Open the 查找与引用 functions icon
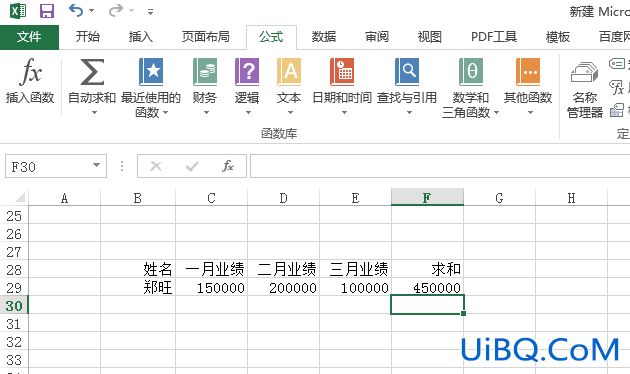This screenshot has width=630, height=374. click(407, 72)
